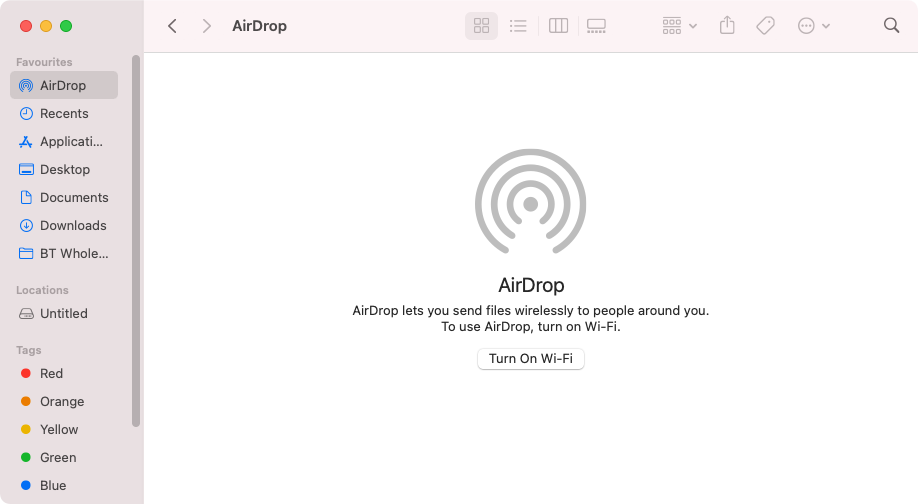Open the Group By grid dropdown
The width and height of the screenshot is (918, 504).
tap(679, 26)
